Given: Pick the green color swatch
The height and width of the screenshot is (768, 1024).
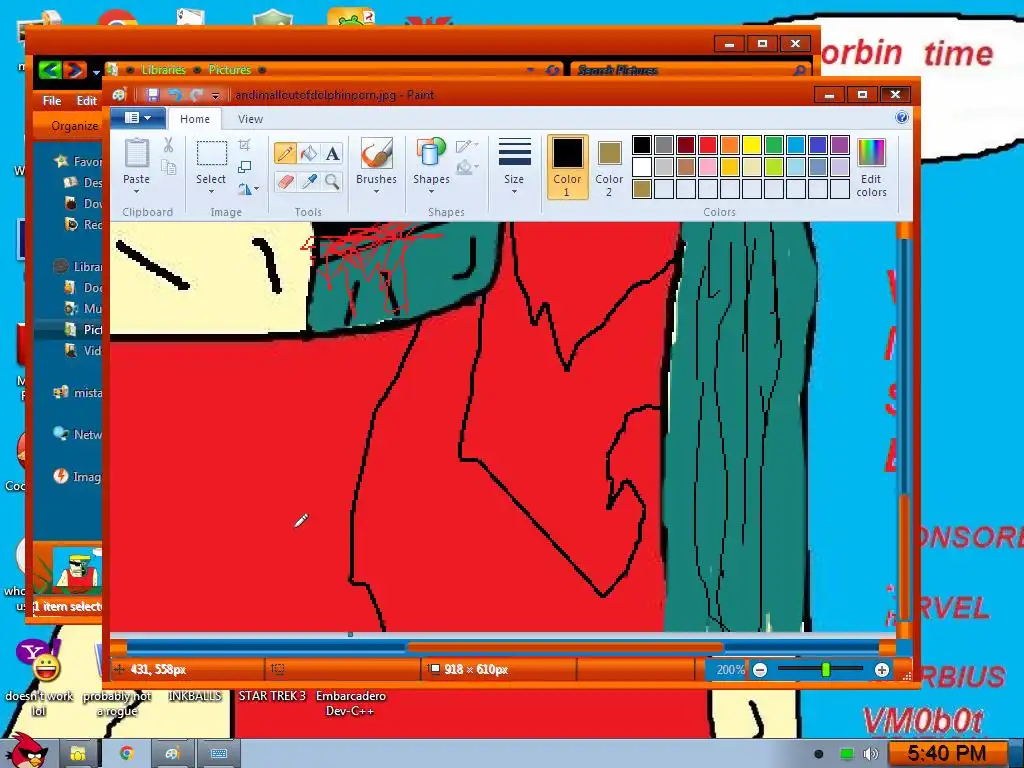Looking at the screenshot, I should (x=774, y=145).
